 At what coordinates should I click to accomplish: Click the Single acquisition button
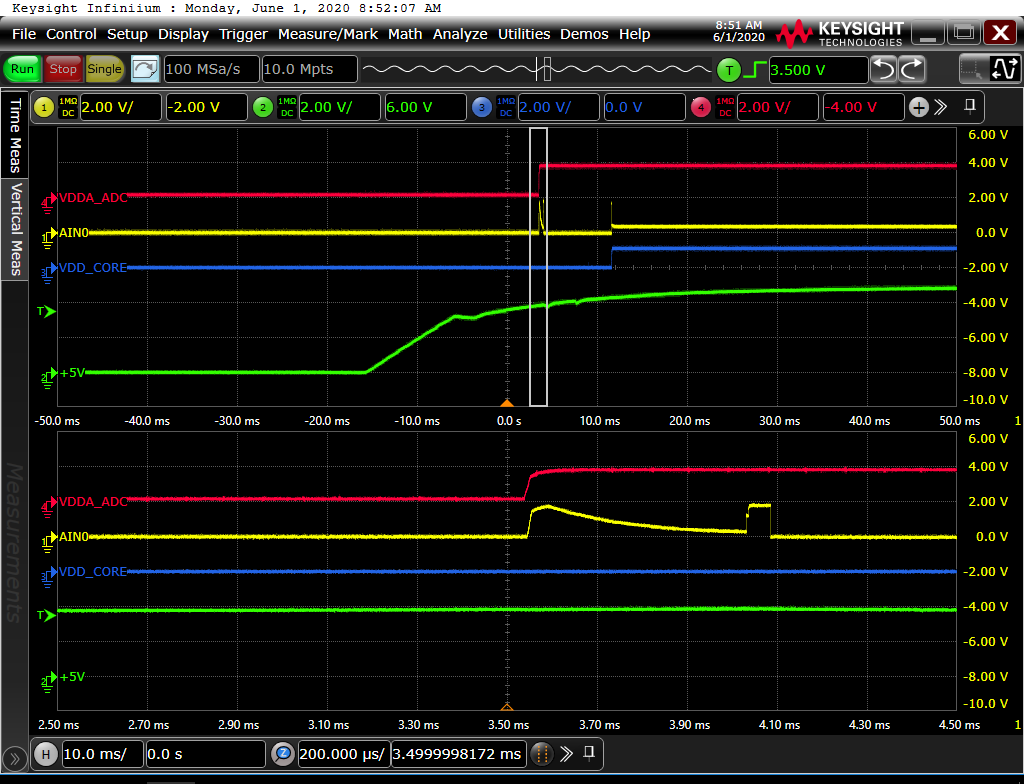click(104, 69)
